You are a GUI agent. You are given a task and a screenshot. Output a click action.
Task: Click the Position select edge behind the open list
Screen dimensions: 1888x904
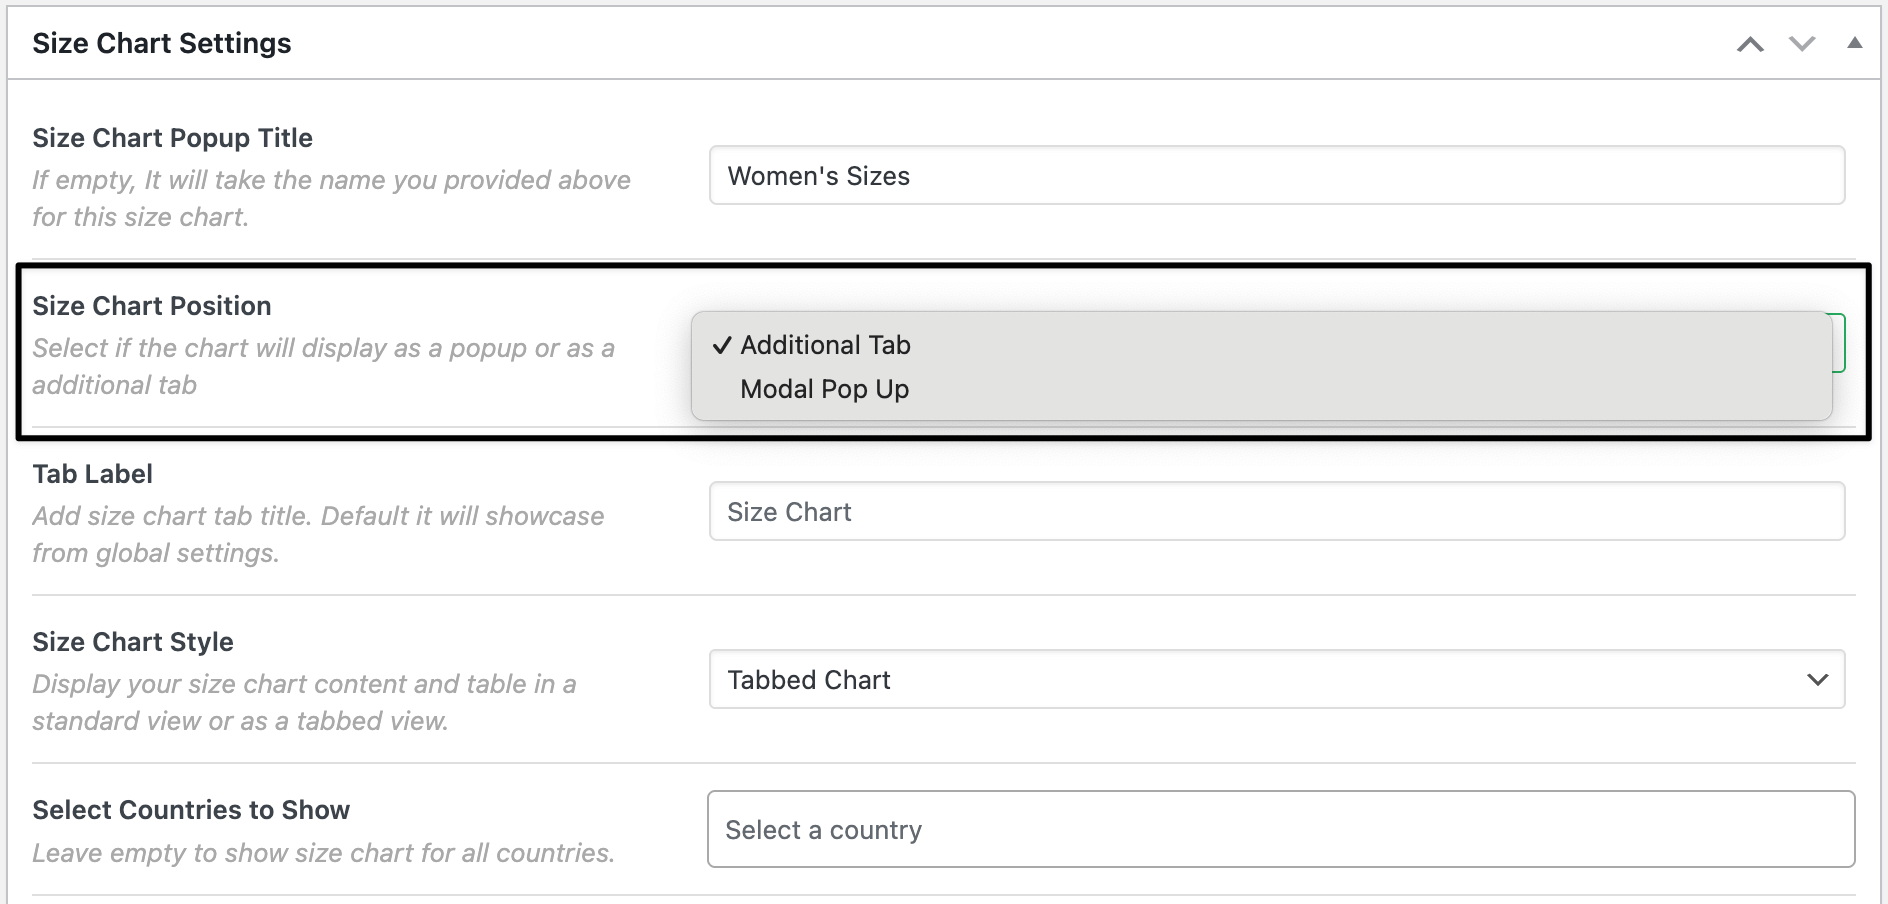tap(1839, 343)
